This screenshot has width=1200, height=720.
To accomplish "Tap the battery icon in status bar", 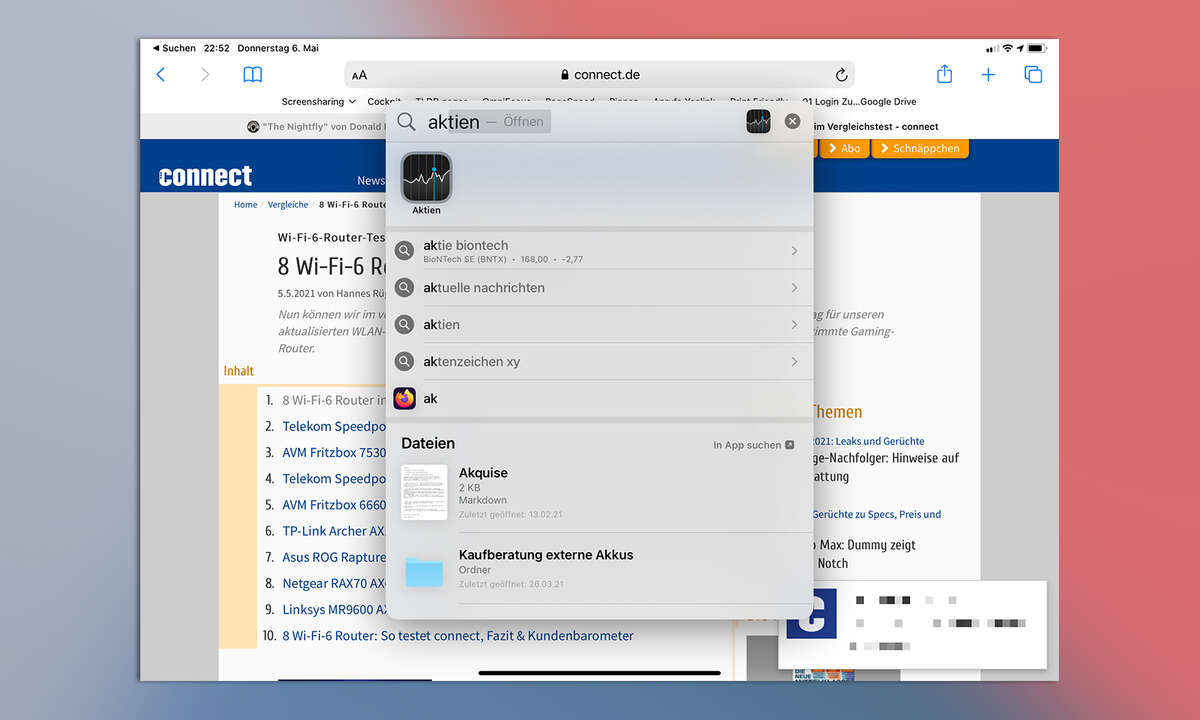I will pos(1036,48).
